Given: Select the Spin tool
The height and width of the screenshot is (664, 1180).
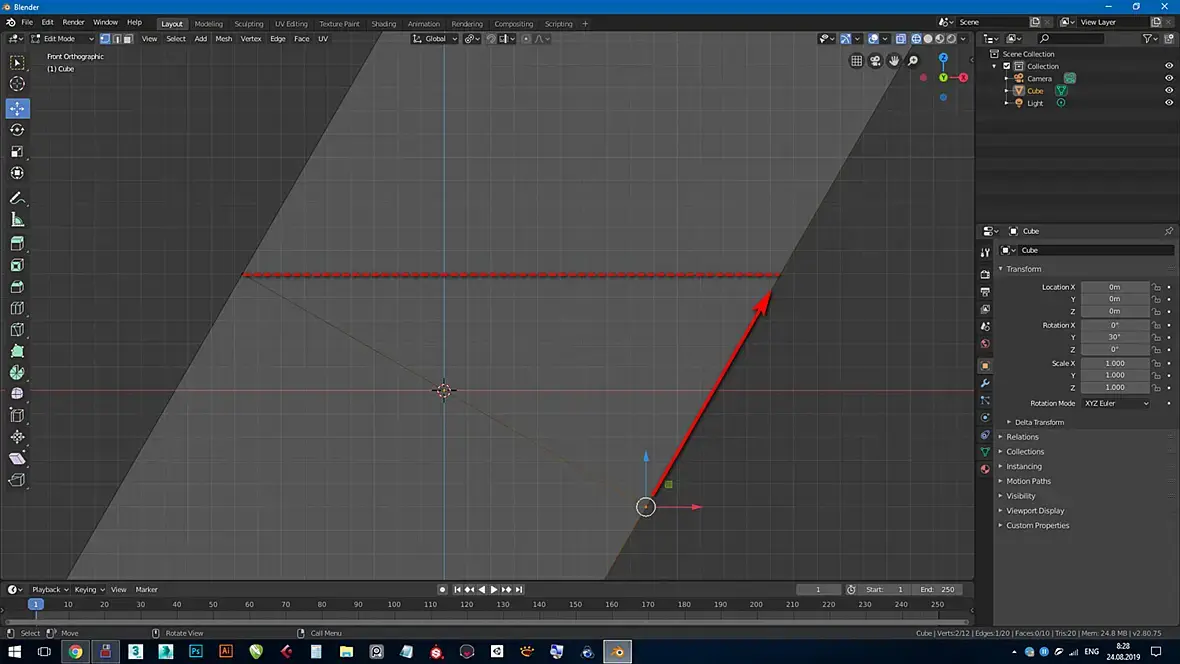Looking at the screenshot, I should point(17,373).
